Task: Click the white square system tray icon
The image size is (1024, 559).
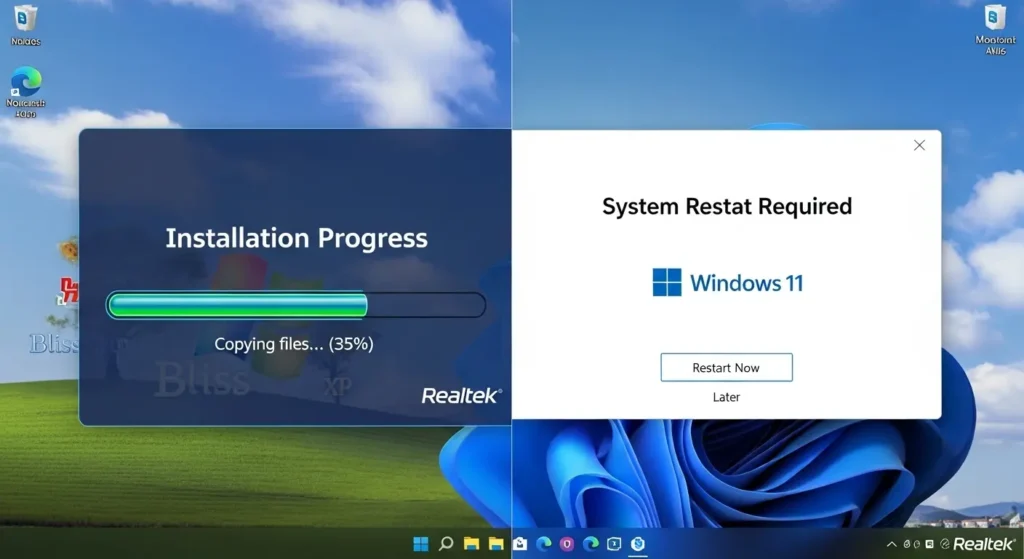Action: tap(929, 544)
